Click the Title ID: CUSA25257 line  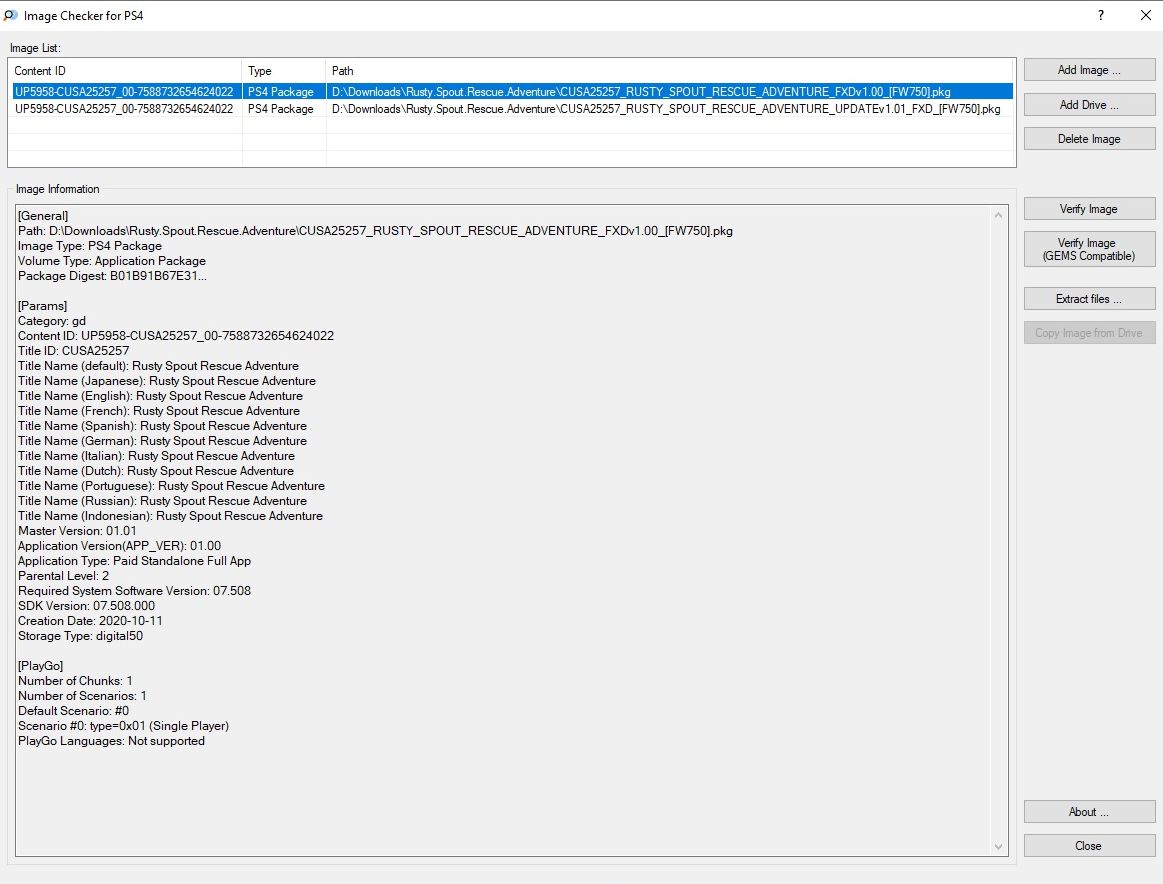point(73,351)
